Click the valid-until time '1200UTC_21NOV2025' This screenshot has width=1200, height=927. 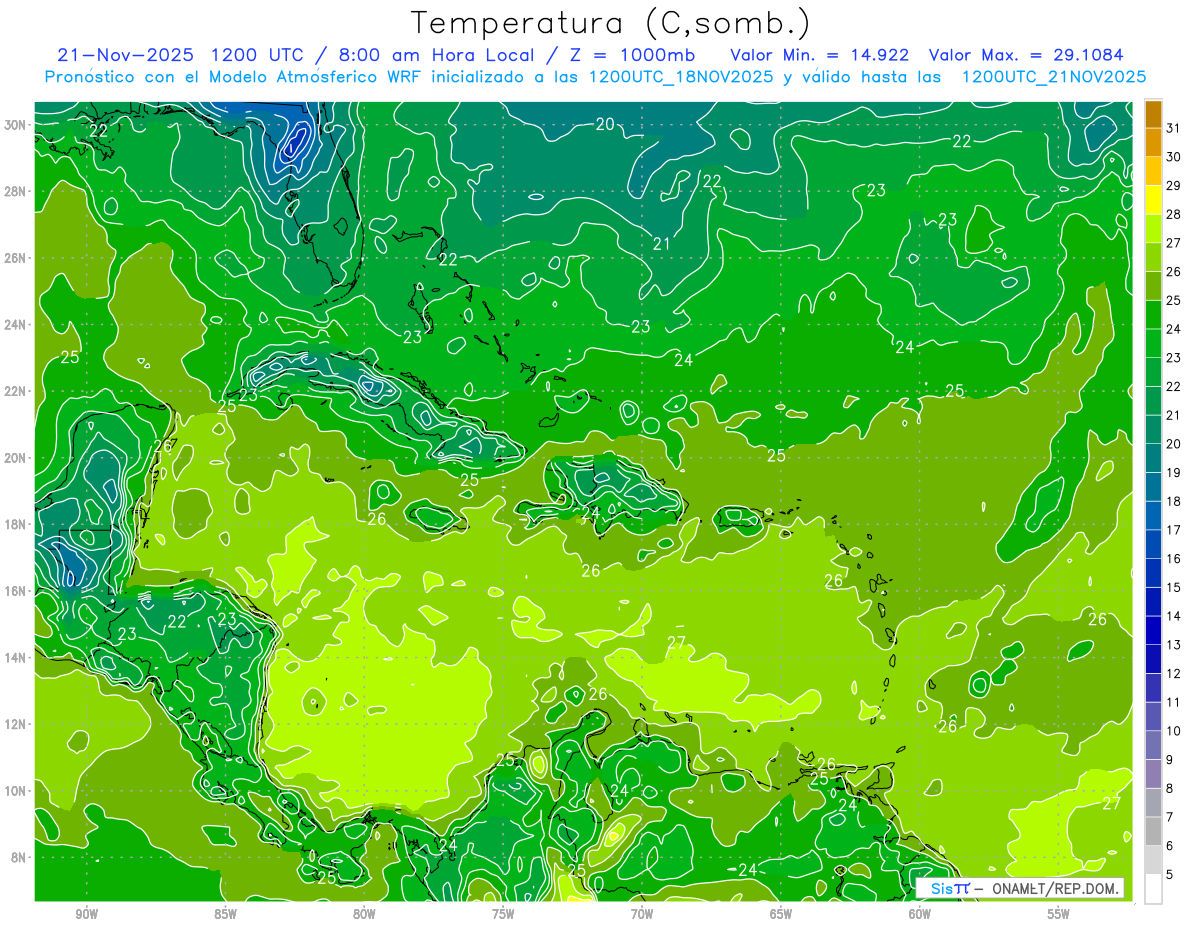[1053, 76]
